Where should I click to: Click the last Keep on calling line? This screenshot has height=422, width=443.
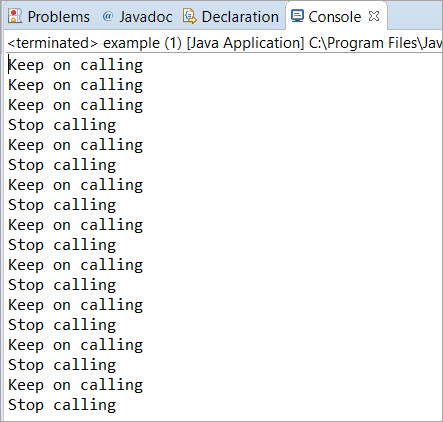[76, 385]
